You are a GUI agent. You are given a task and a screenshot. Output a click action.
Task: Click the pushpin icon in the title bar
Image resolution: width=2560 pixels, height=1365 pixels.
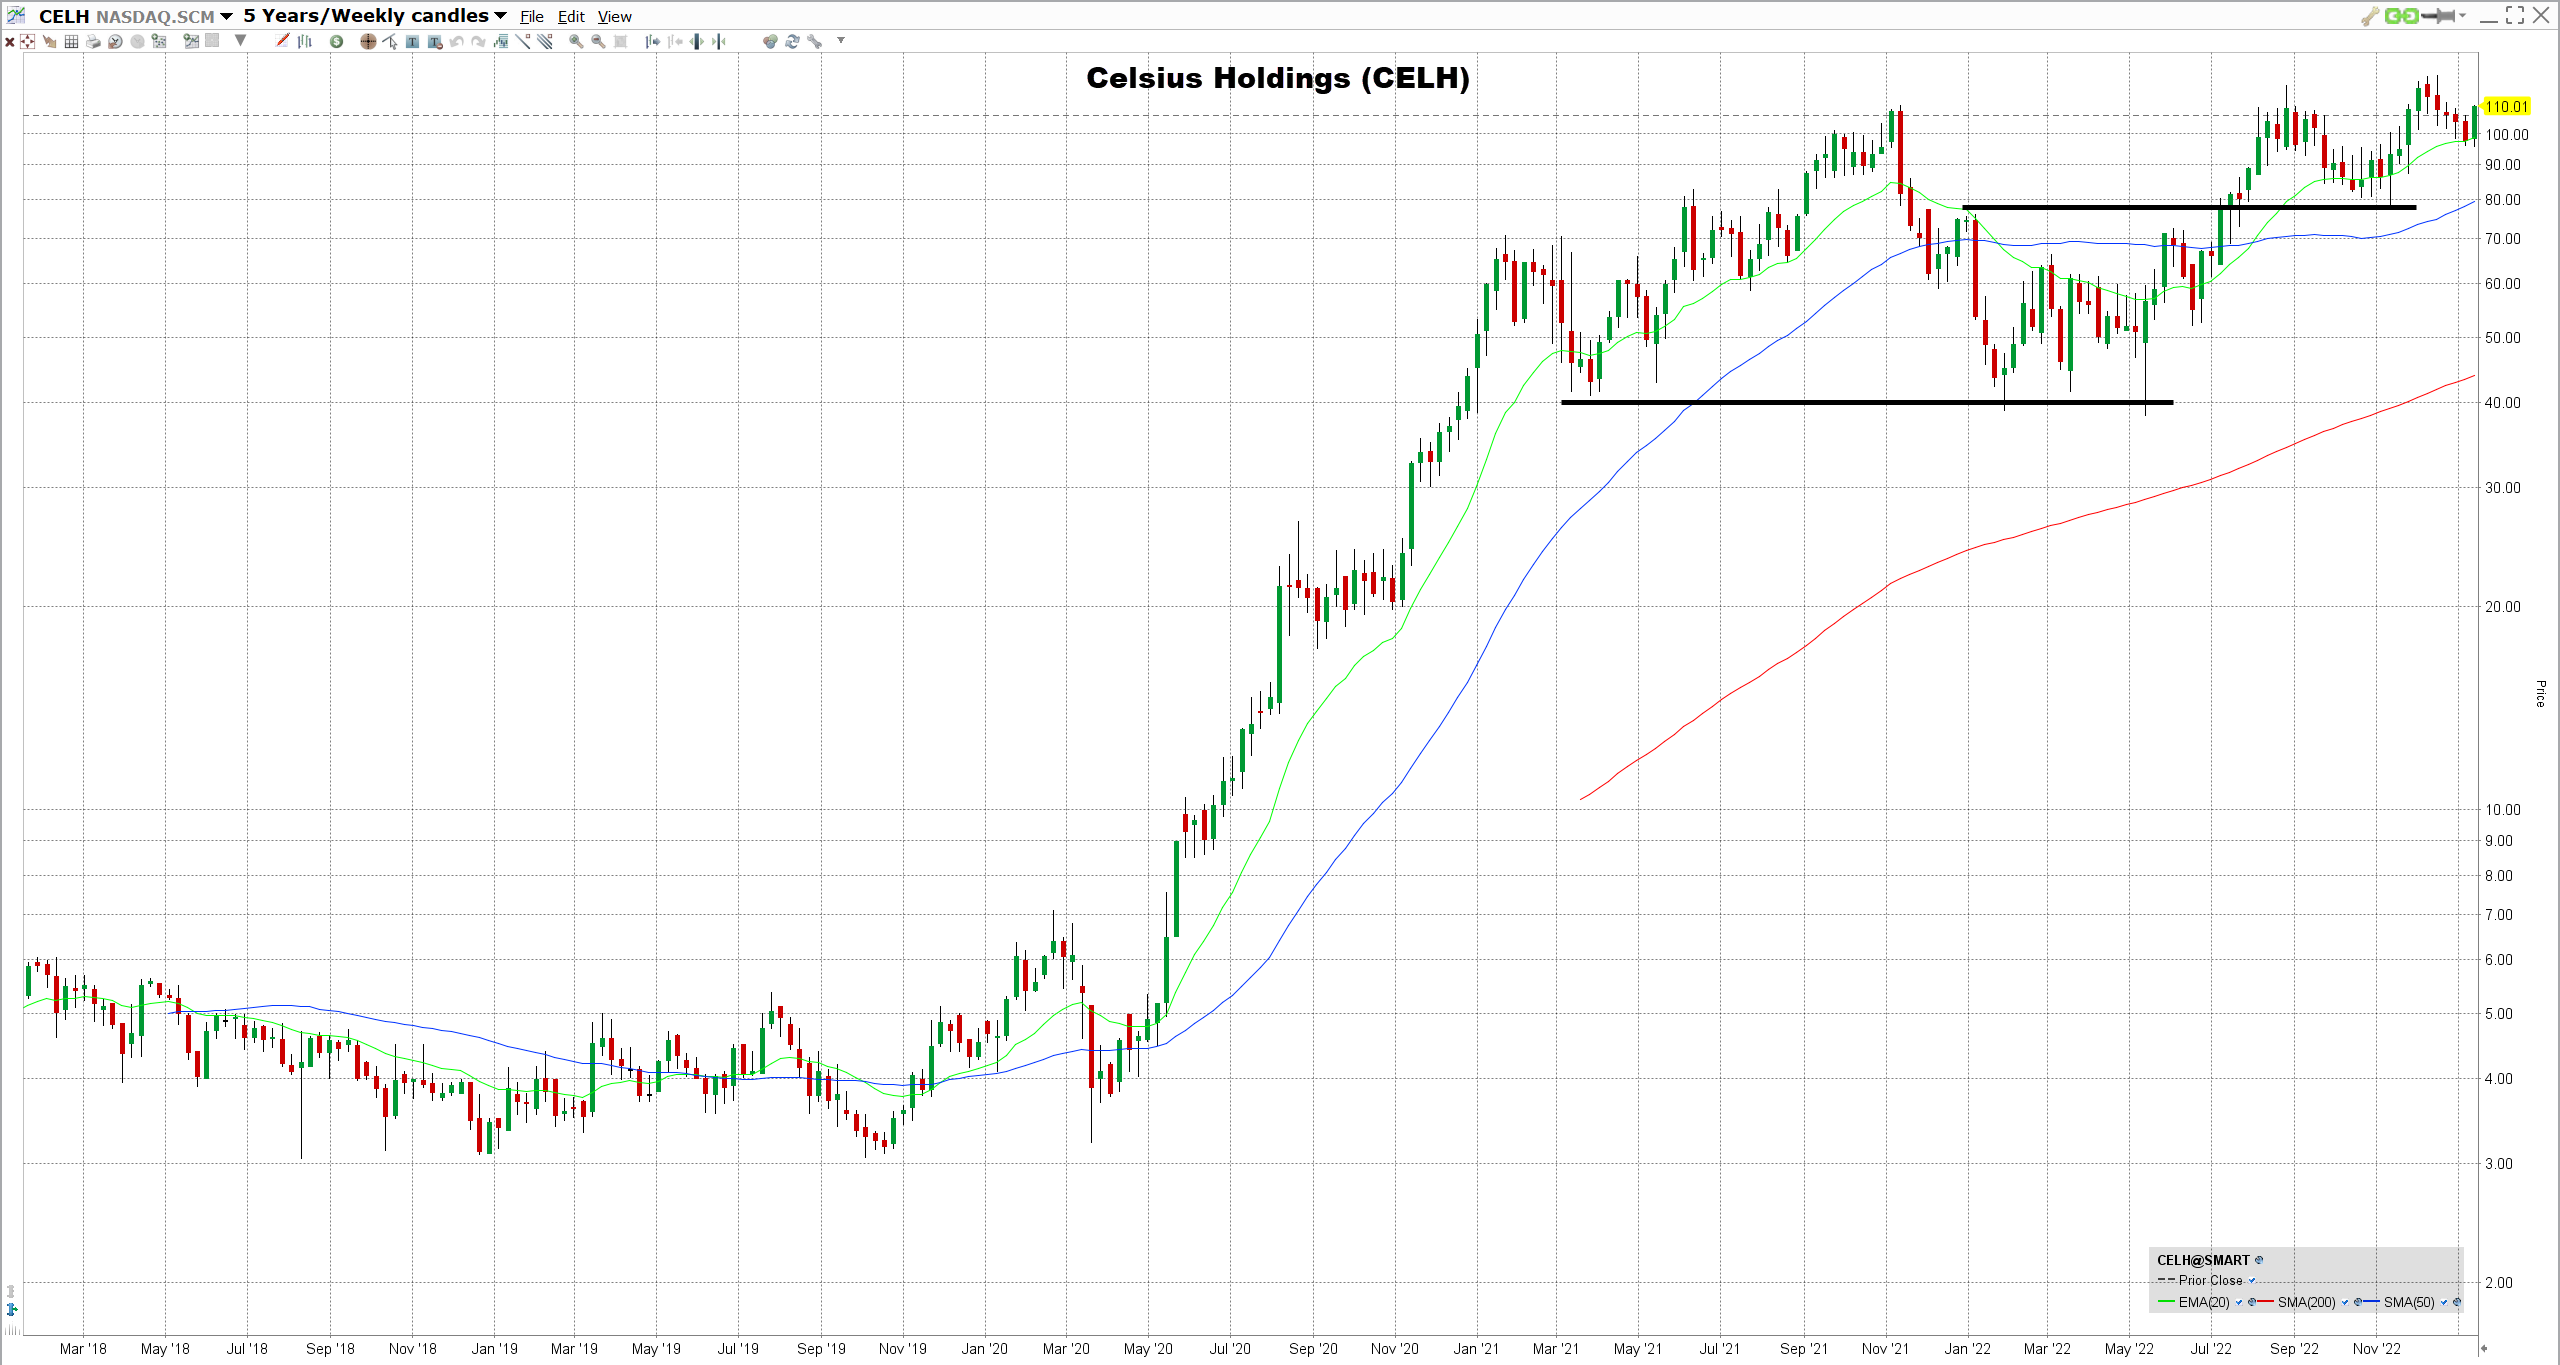(x=2438, y=16)
